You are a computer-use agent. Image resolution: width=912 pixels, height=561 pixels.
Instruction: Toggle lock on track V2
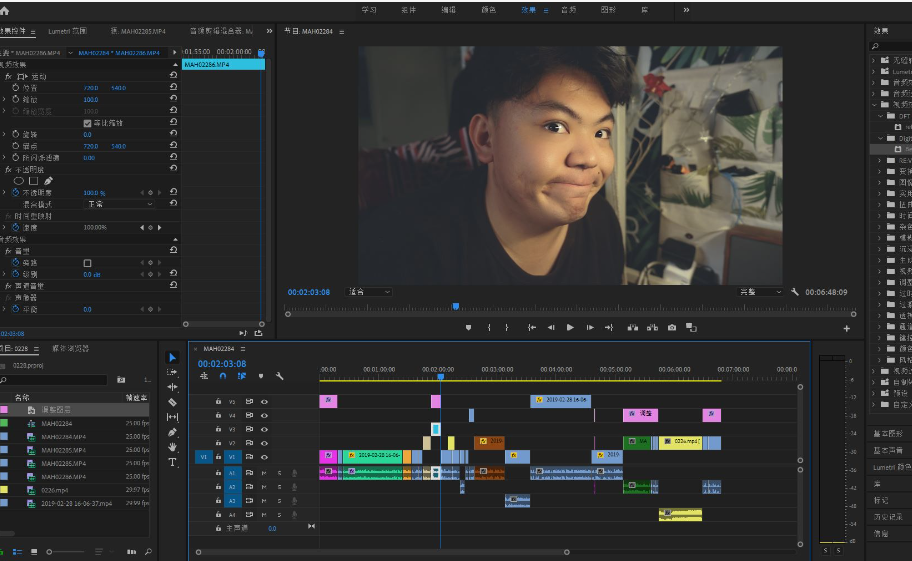(x=218, y=443)
